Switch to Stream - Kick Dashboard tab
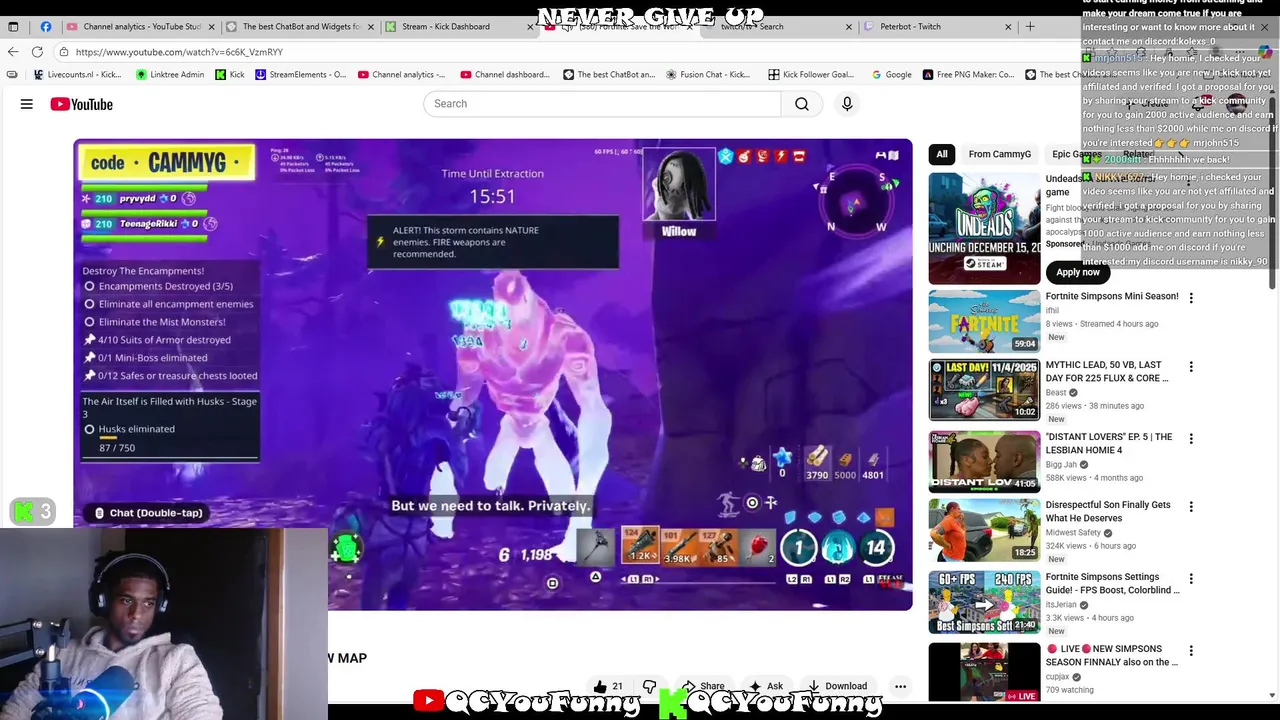 click(460, 27)
